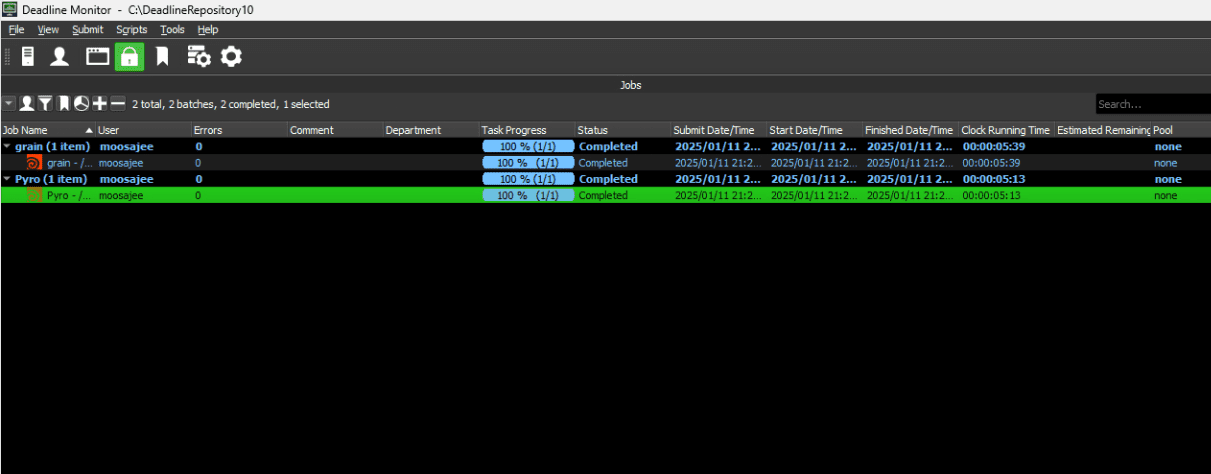Click 'Completed' status in Pyro batch row

pos(608,179)
